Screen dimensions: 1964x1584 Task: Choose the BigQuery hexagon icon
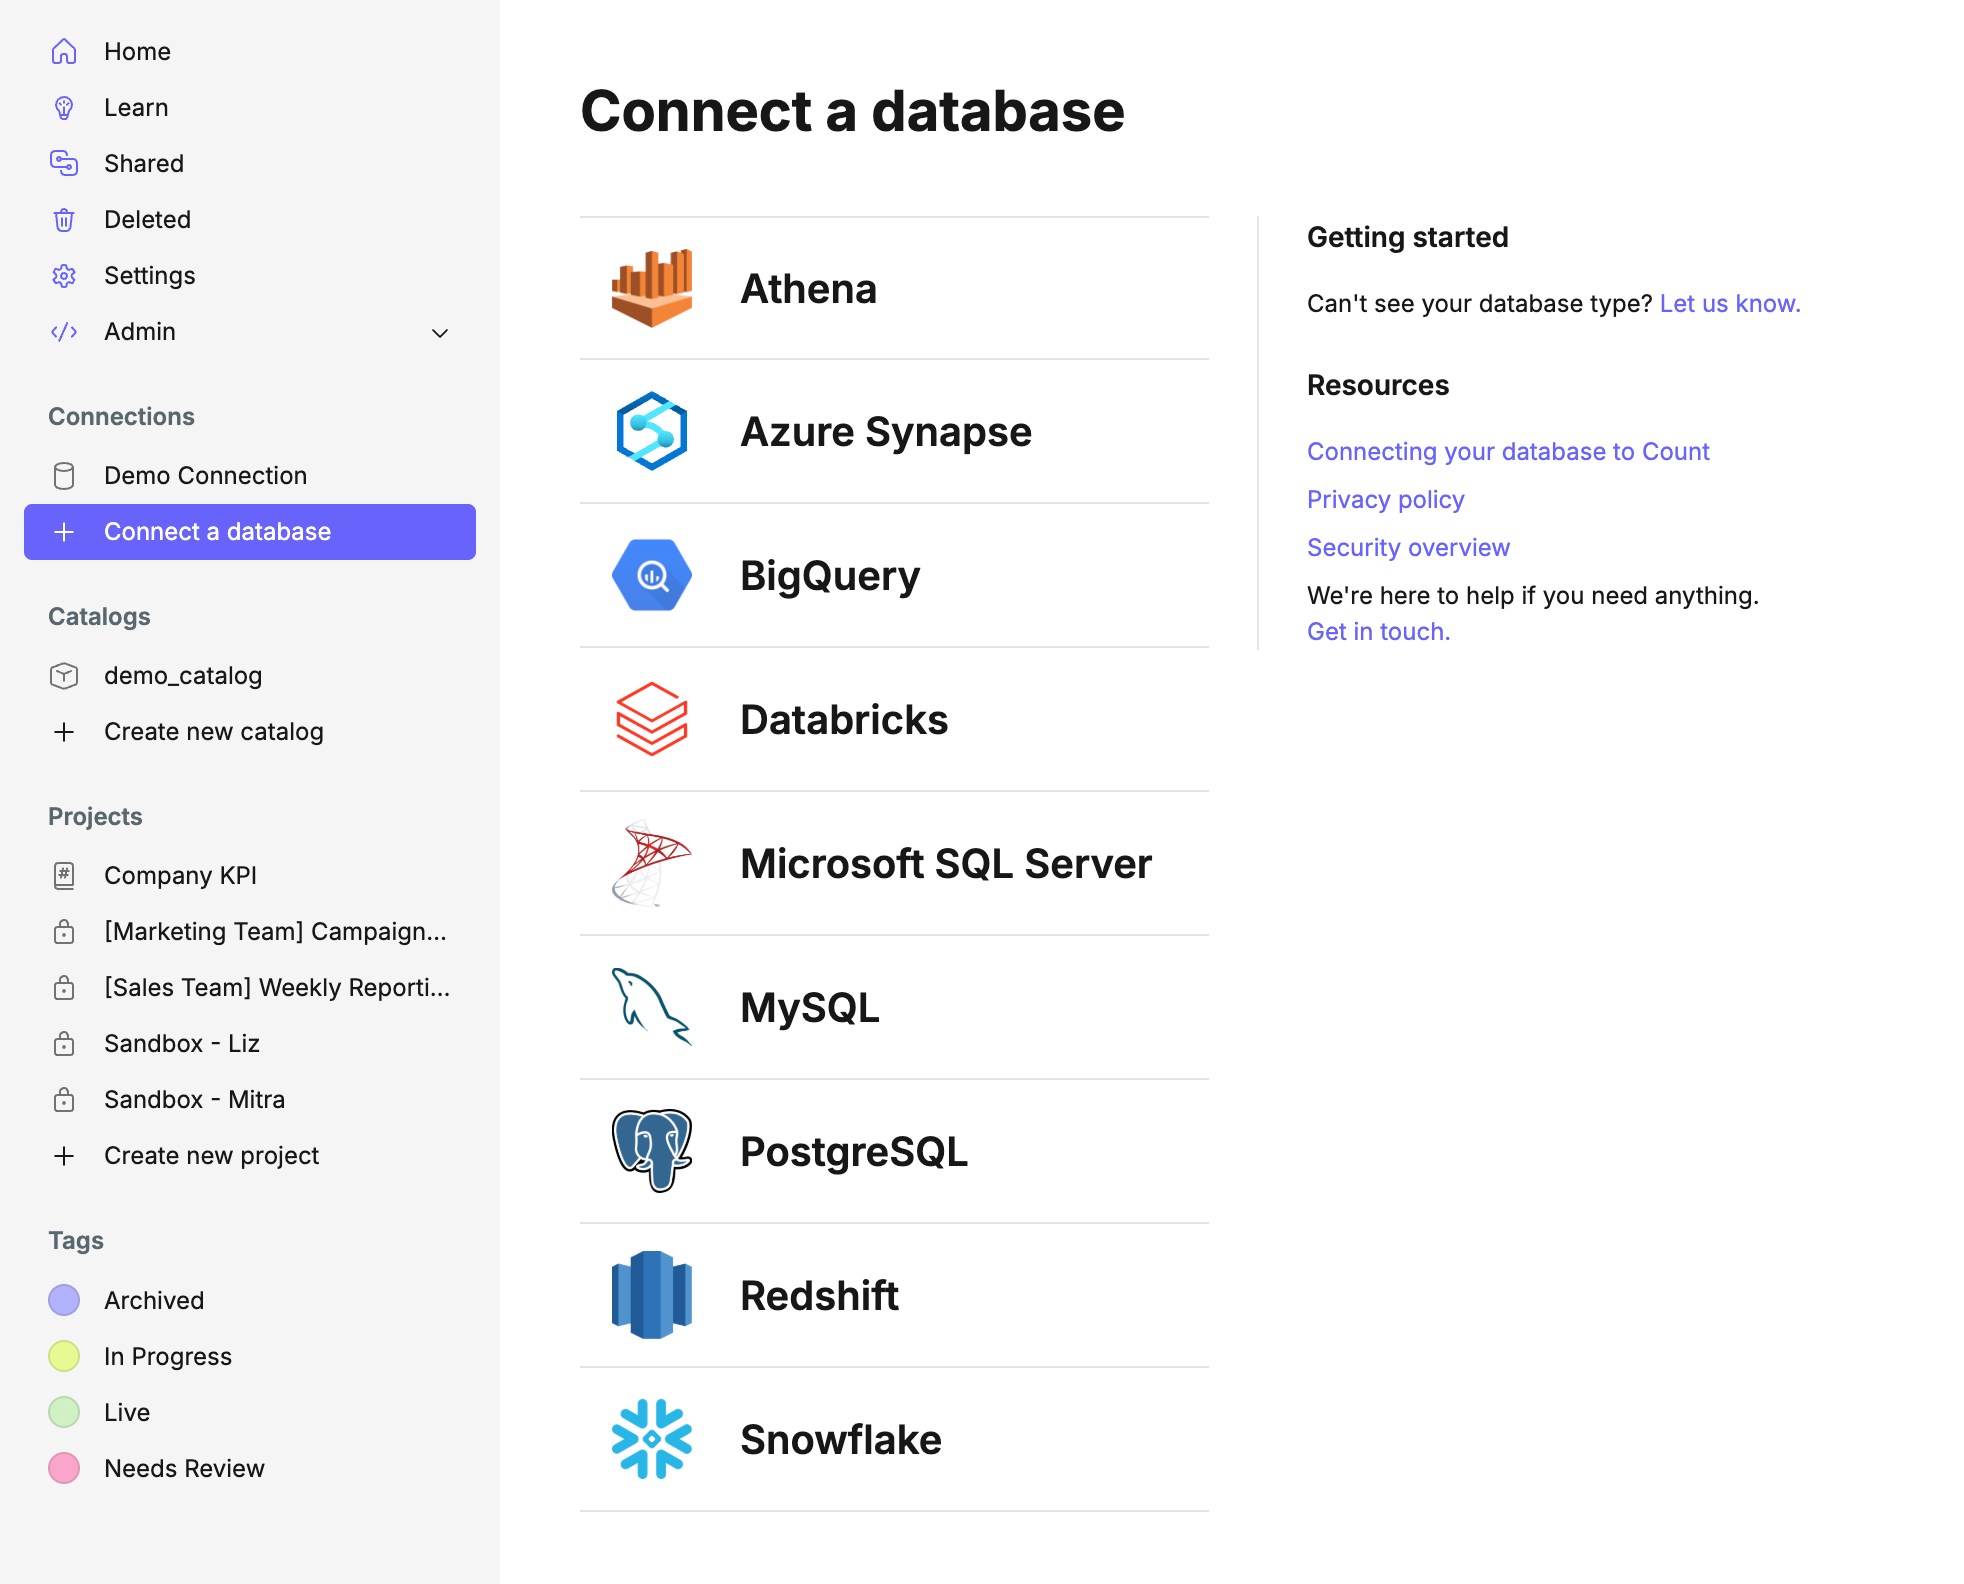tap(651, 575)
